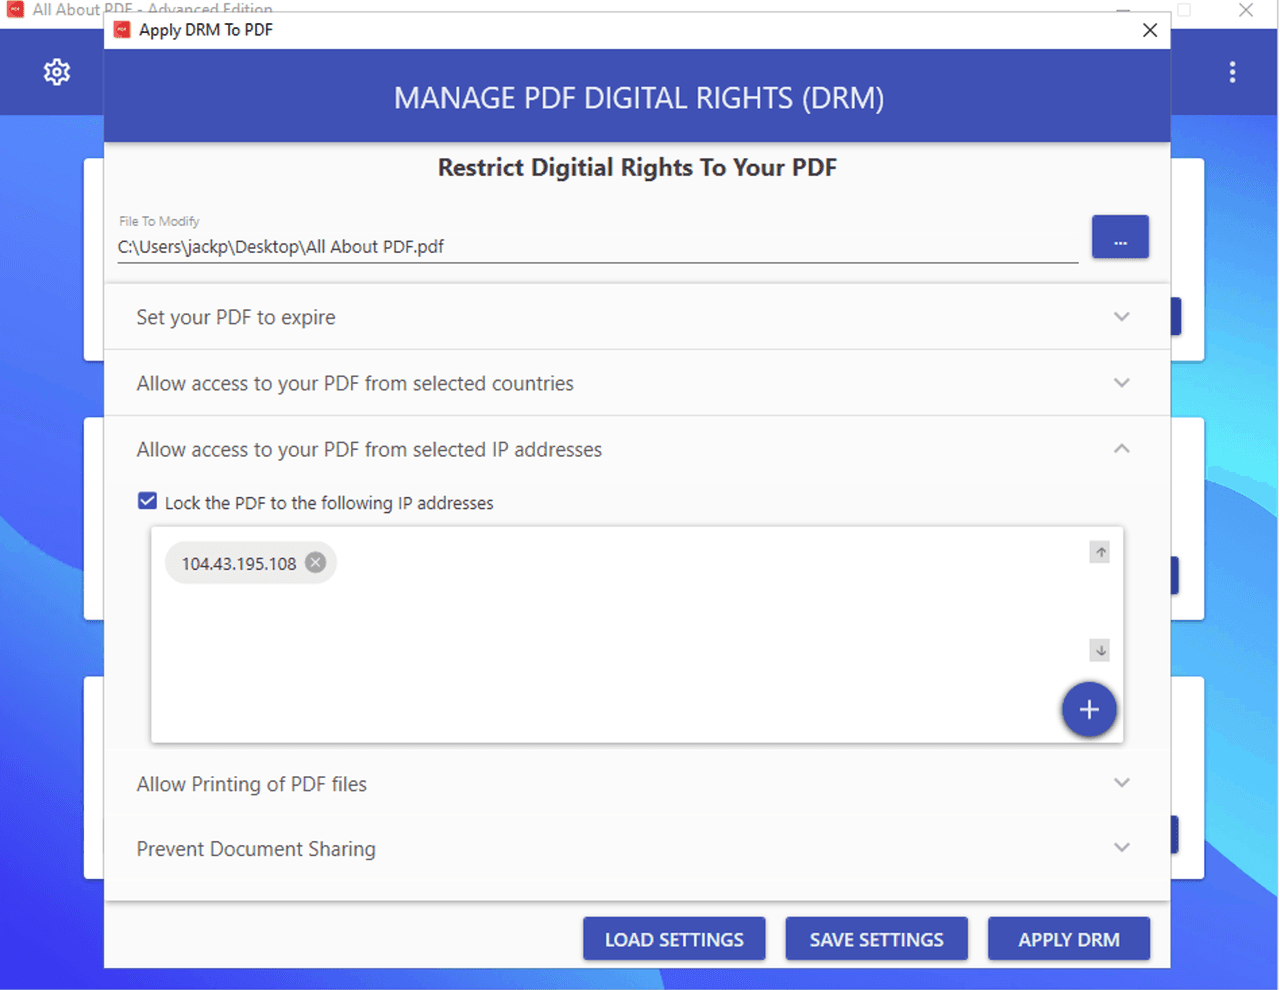Viewport: 1280px width, 990px height.
Task: Remove IP address 104.43.195.108 chip
Action: (x=315, y=562)
